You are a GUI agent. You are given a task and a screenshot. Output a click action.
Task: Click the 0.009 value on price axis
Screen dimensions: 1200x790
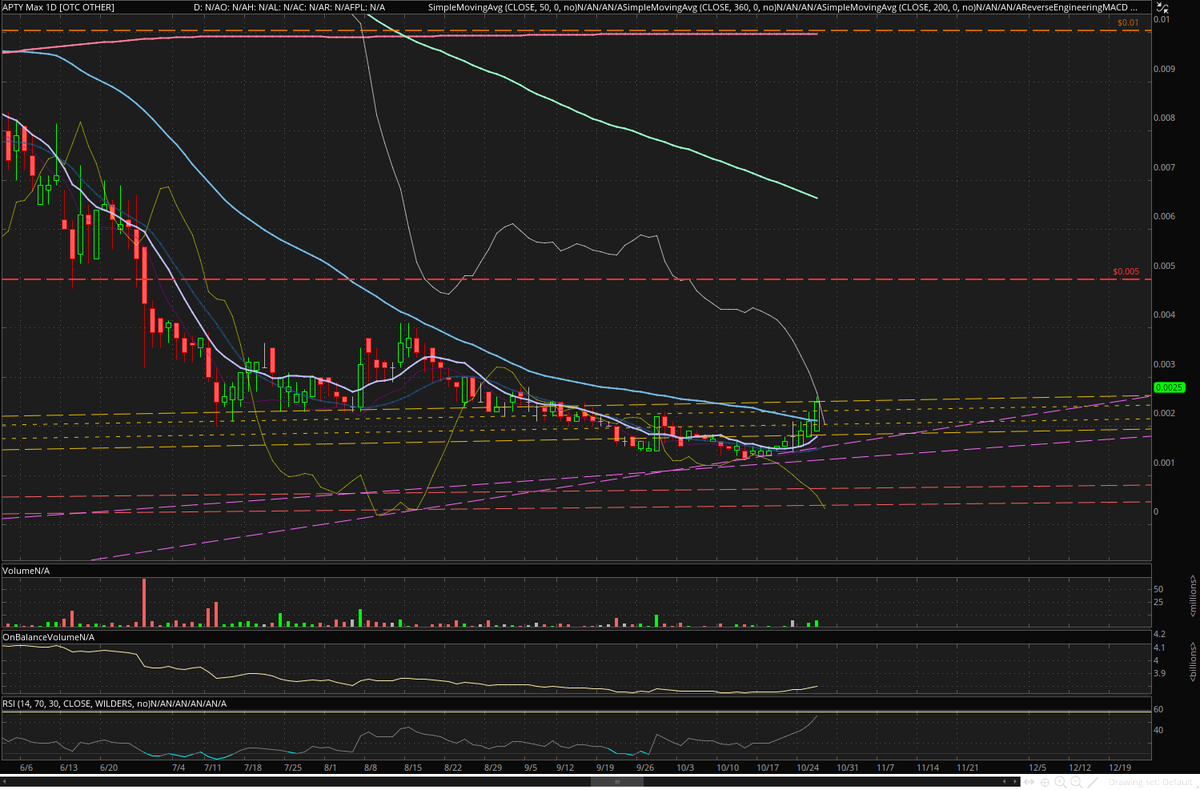[1163, 70]
